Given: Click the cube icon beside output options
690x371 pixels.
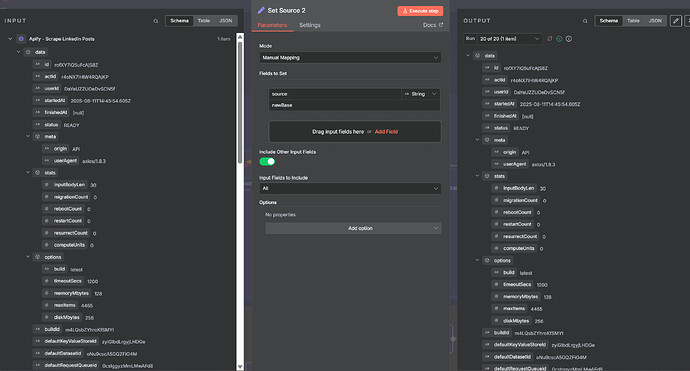Looking at the screenshot, I should [x=487, y=261].
